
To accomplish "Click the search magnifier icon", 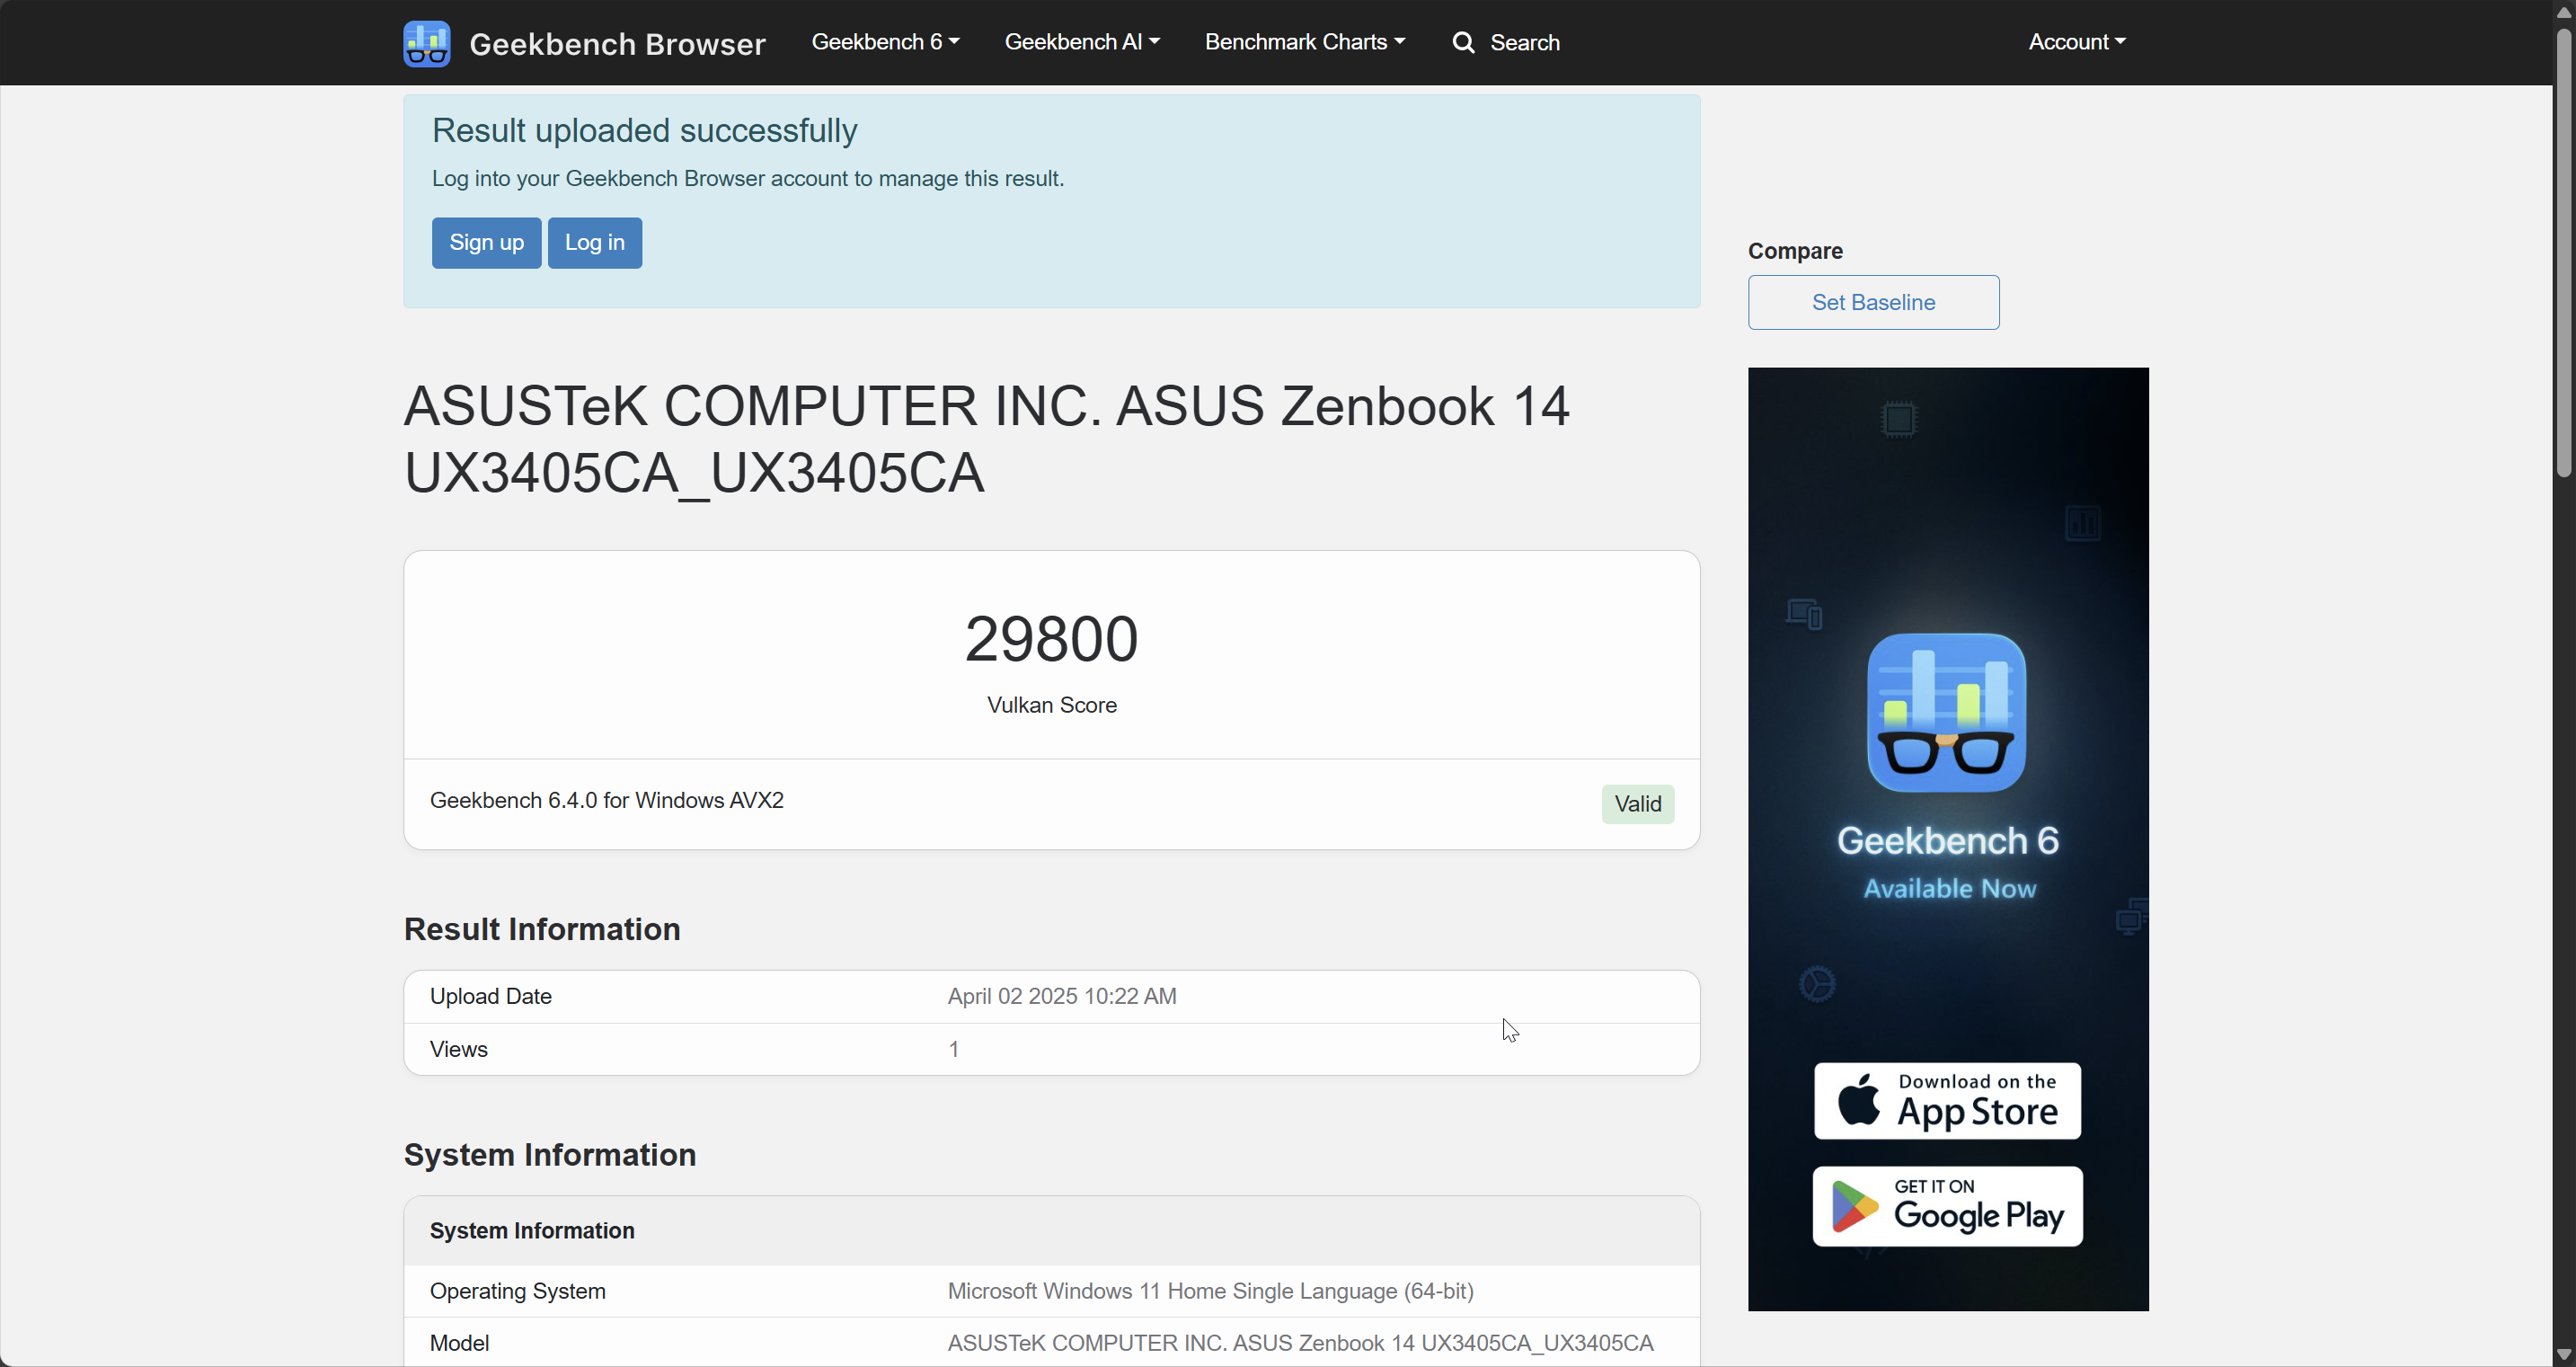I will tap(1463, 43).
